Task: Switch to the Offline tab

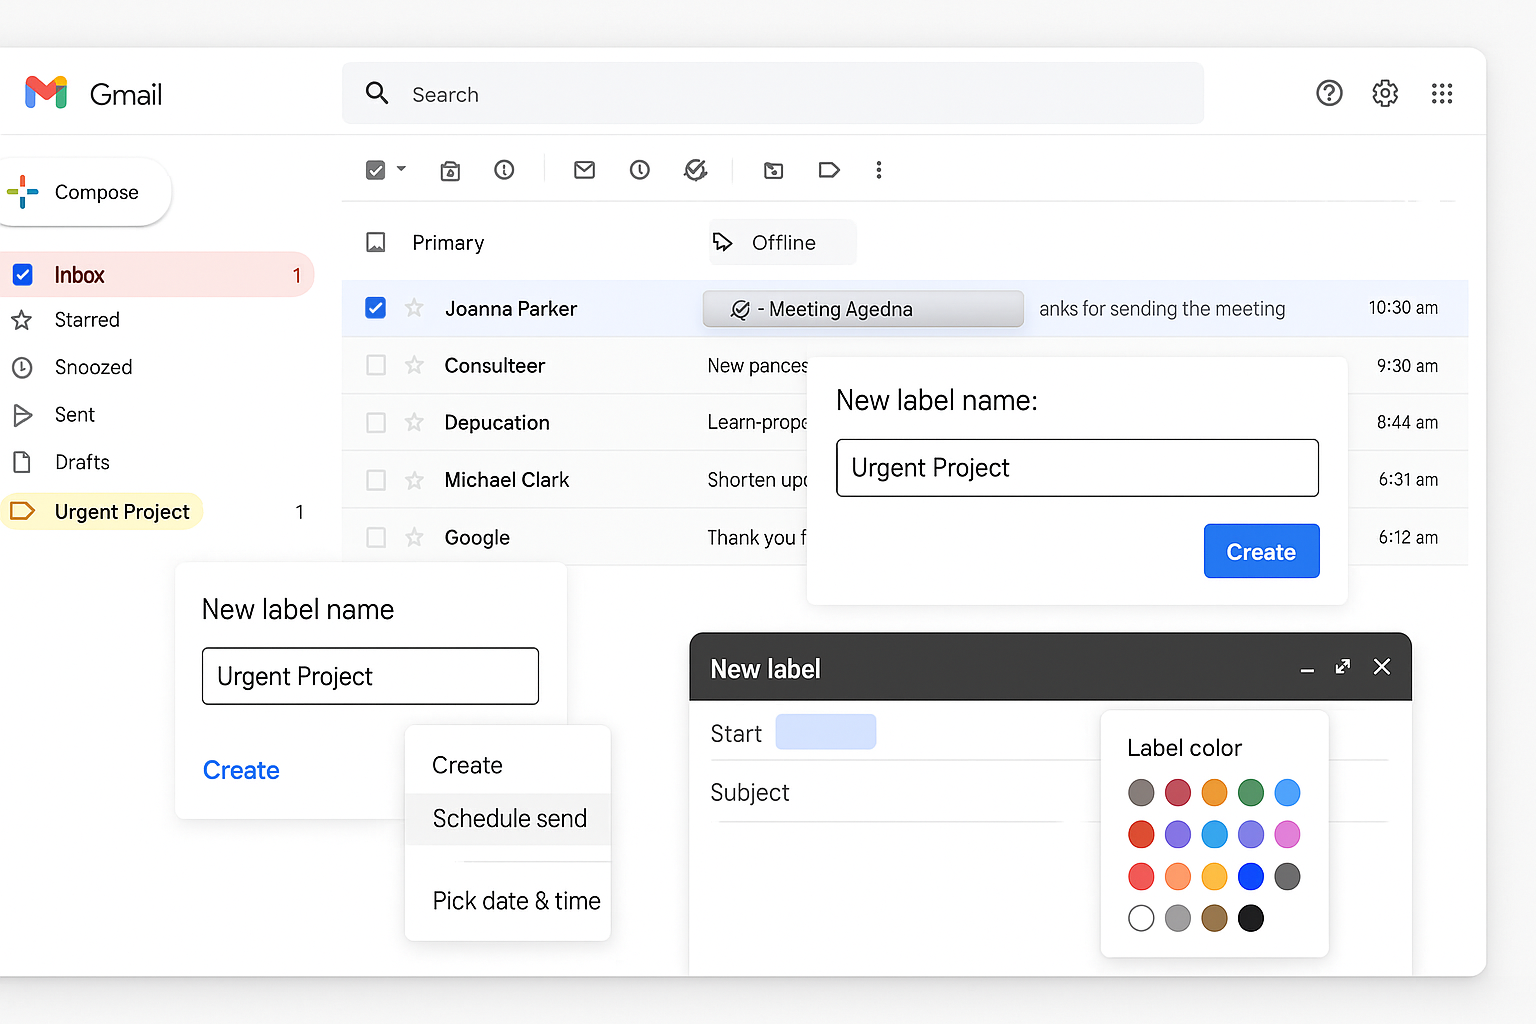Action: 782,242
